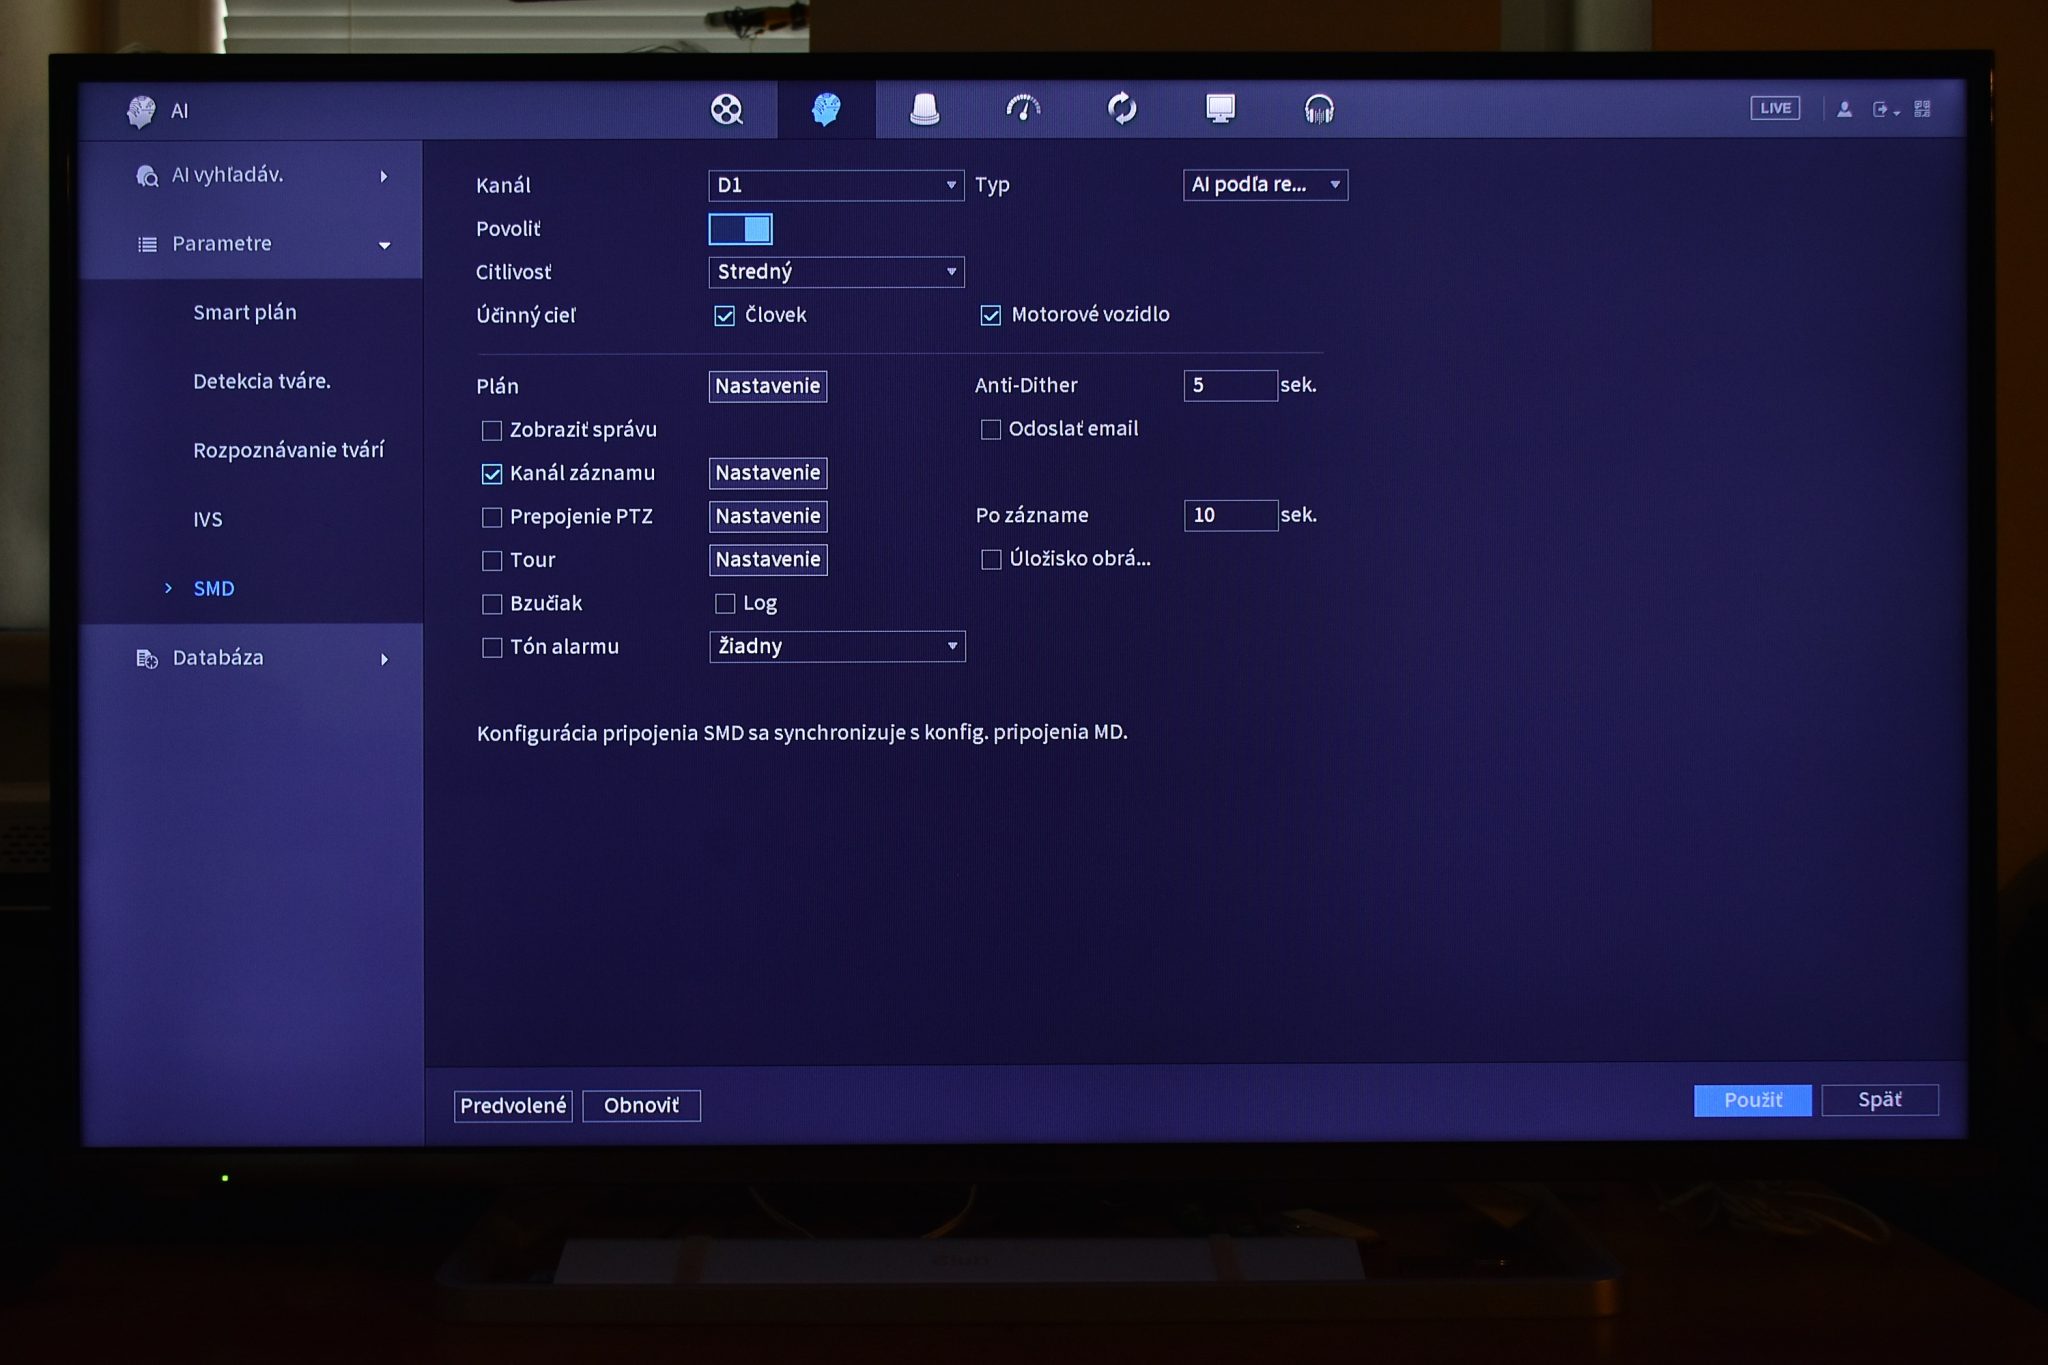Open the speedometer maintenance icon
Viewport: 2048px width, 1365px height.
tap(1023, 108)
